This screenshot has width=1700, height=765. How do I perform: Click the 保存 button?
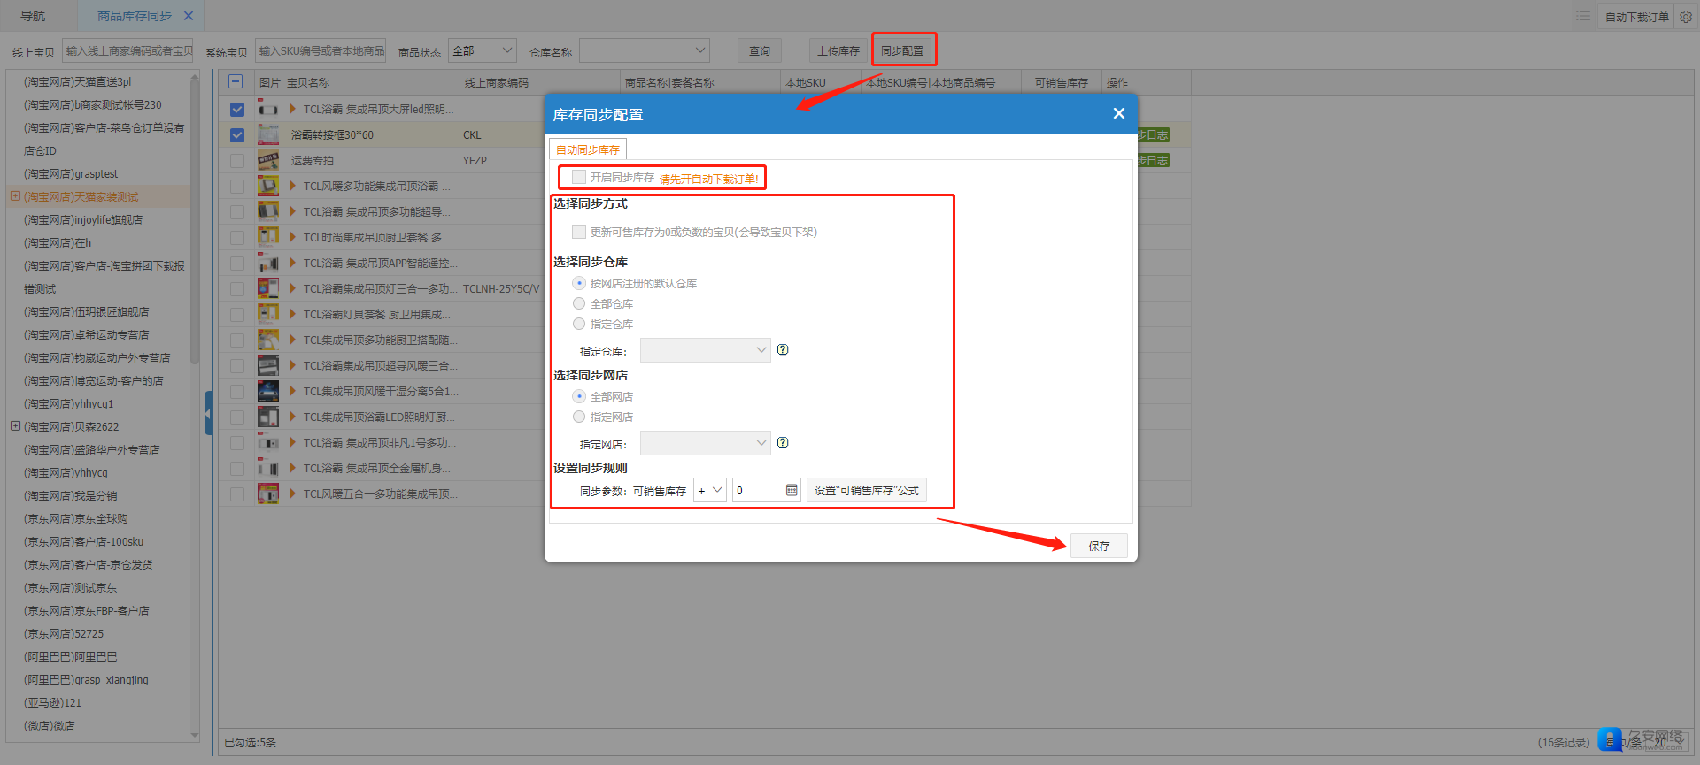tap(1099, 545)
